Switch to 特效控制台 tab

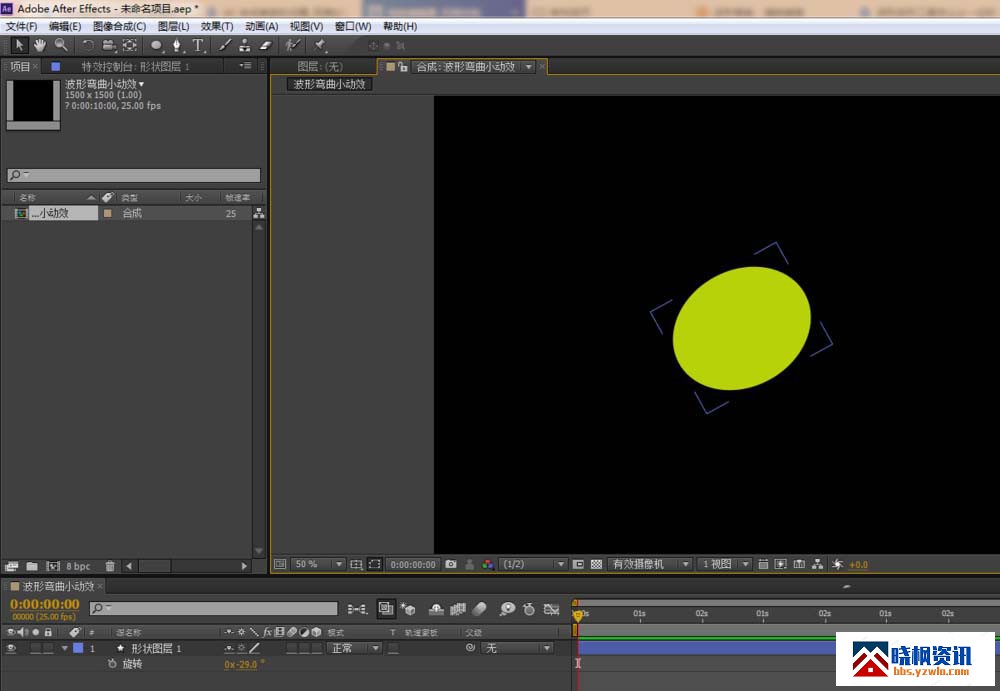click(135, 66)
